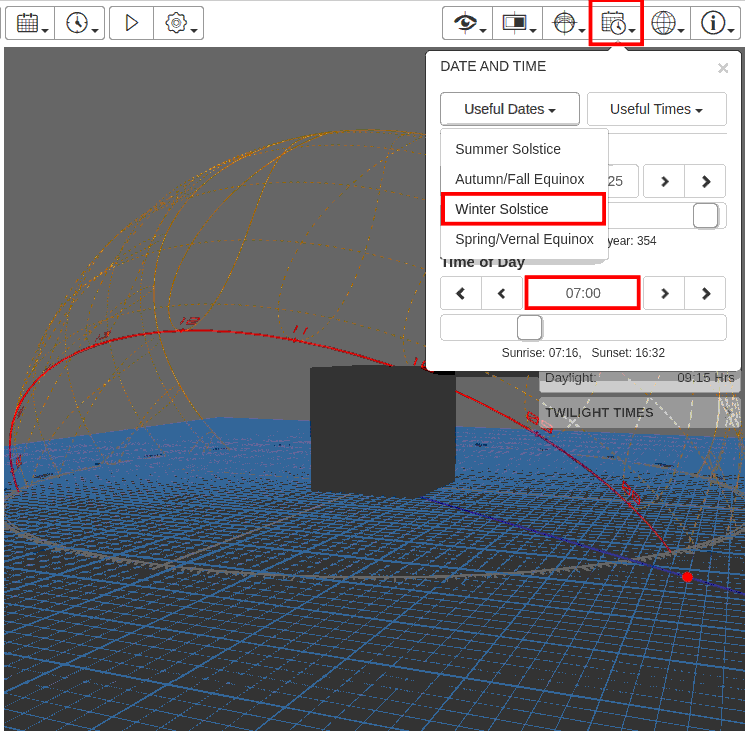This screenshot has width=745, height=731.
Task: Open the gear settings menu
Action: (179, 23)
